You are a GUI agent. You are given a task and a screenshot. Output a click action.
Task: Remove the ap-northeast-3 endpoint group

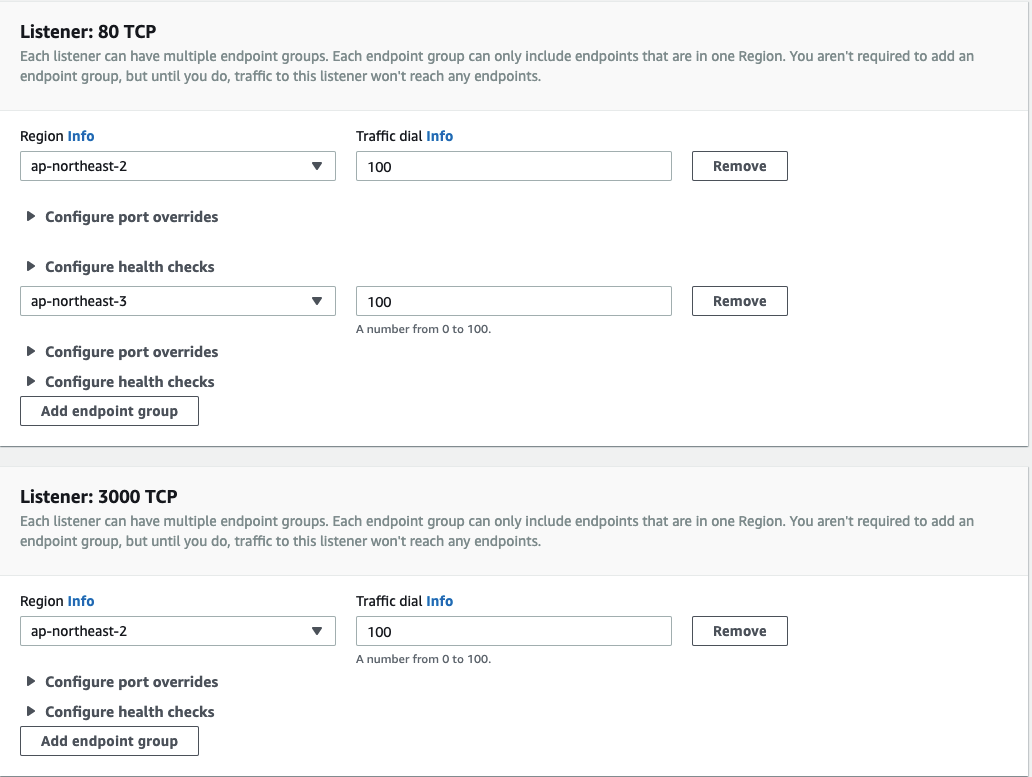click(740, 301)
